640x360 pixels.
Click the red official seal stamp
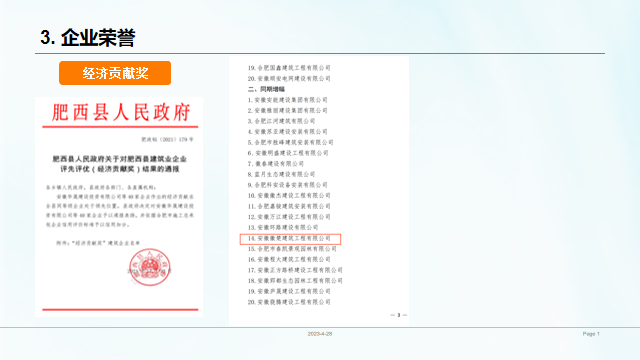click(x=150, y=267)
